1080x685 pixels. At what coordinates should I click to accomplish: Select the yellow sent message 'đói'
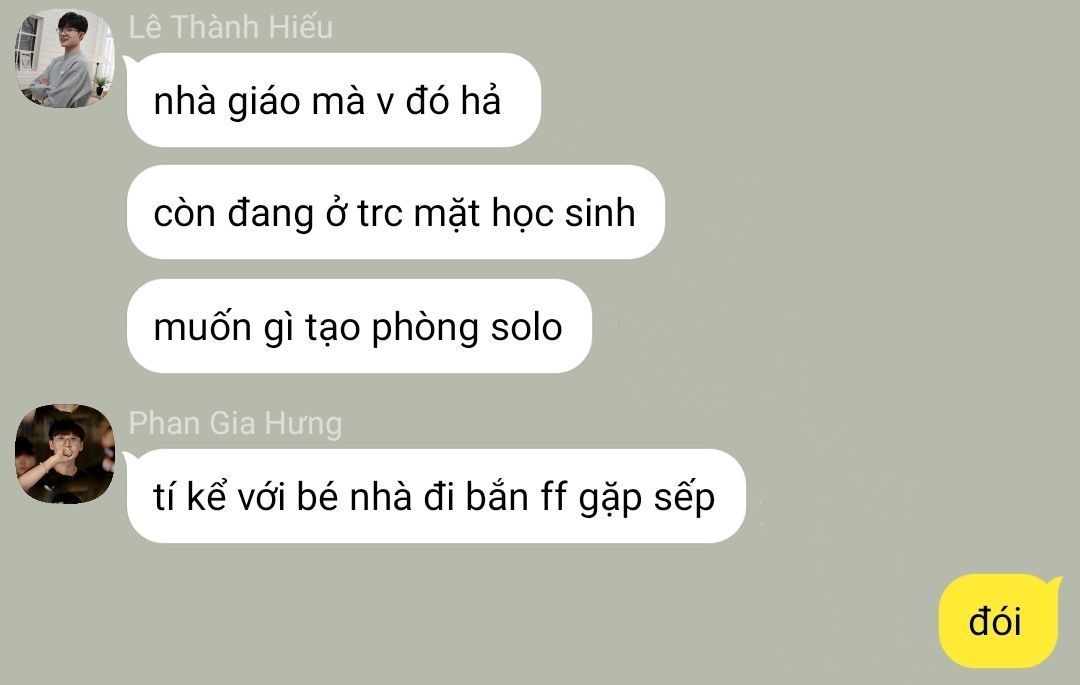click(x=998, y=621)
